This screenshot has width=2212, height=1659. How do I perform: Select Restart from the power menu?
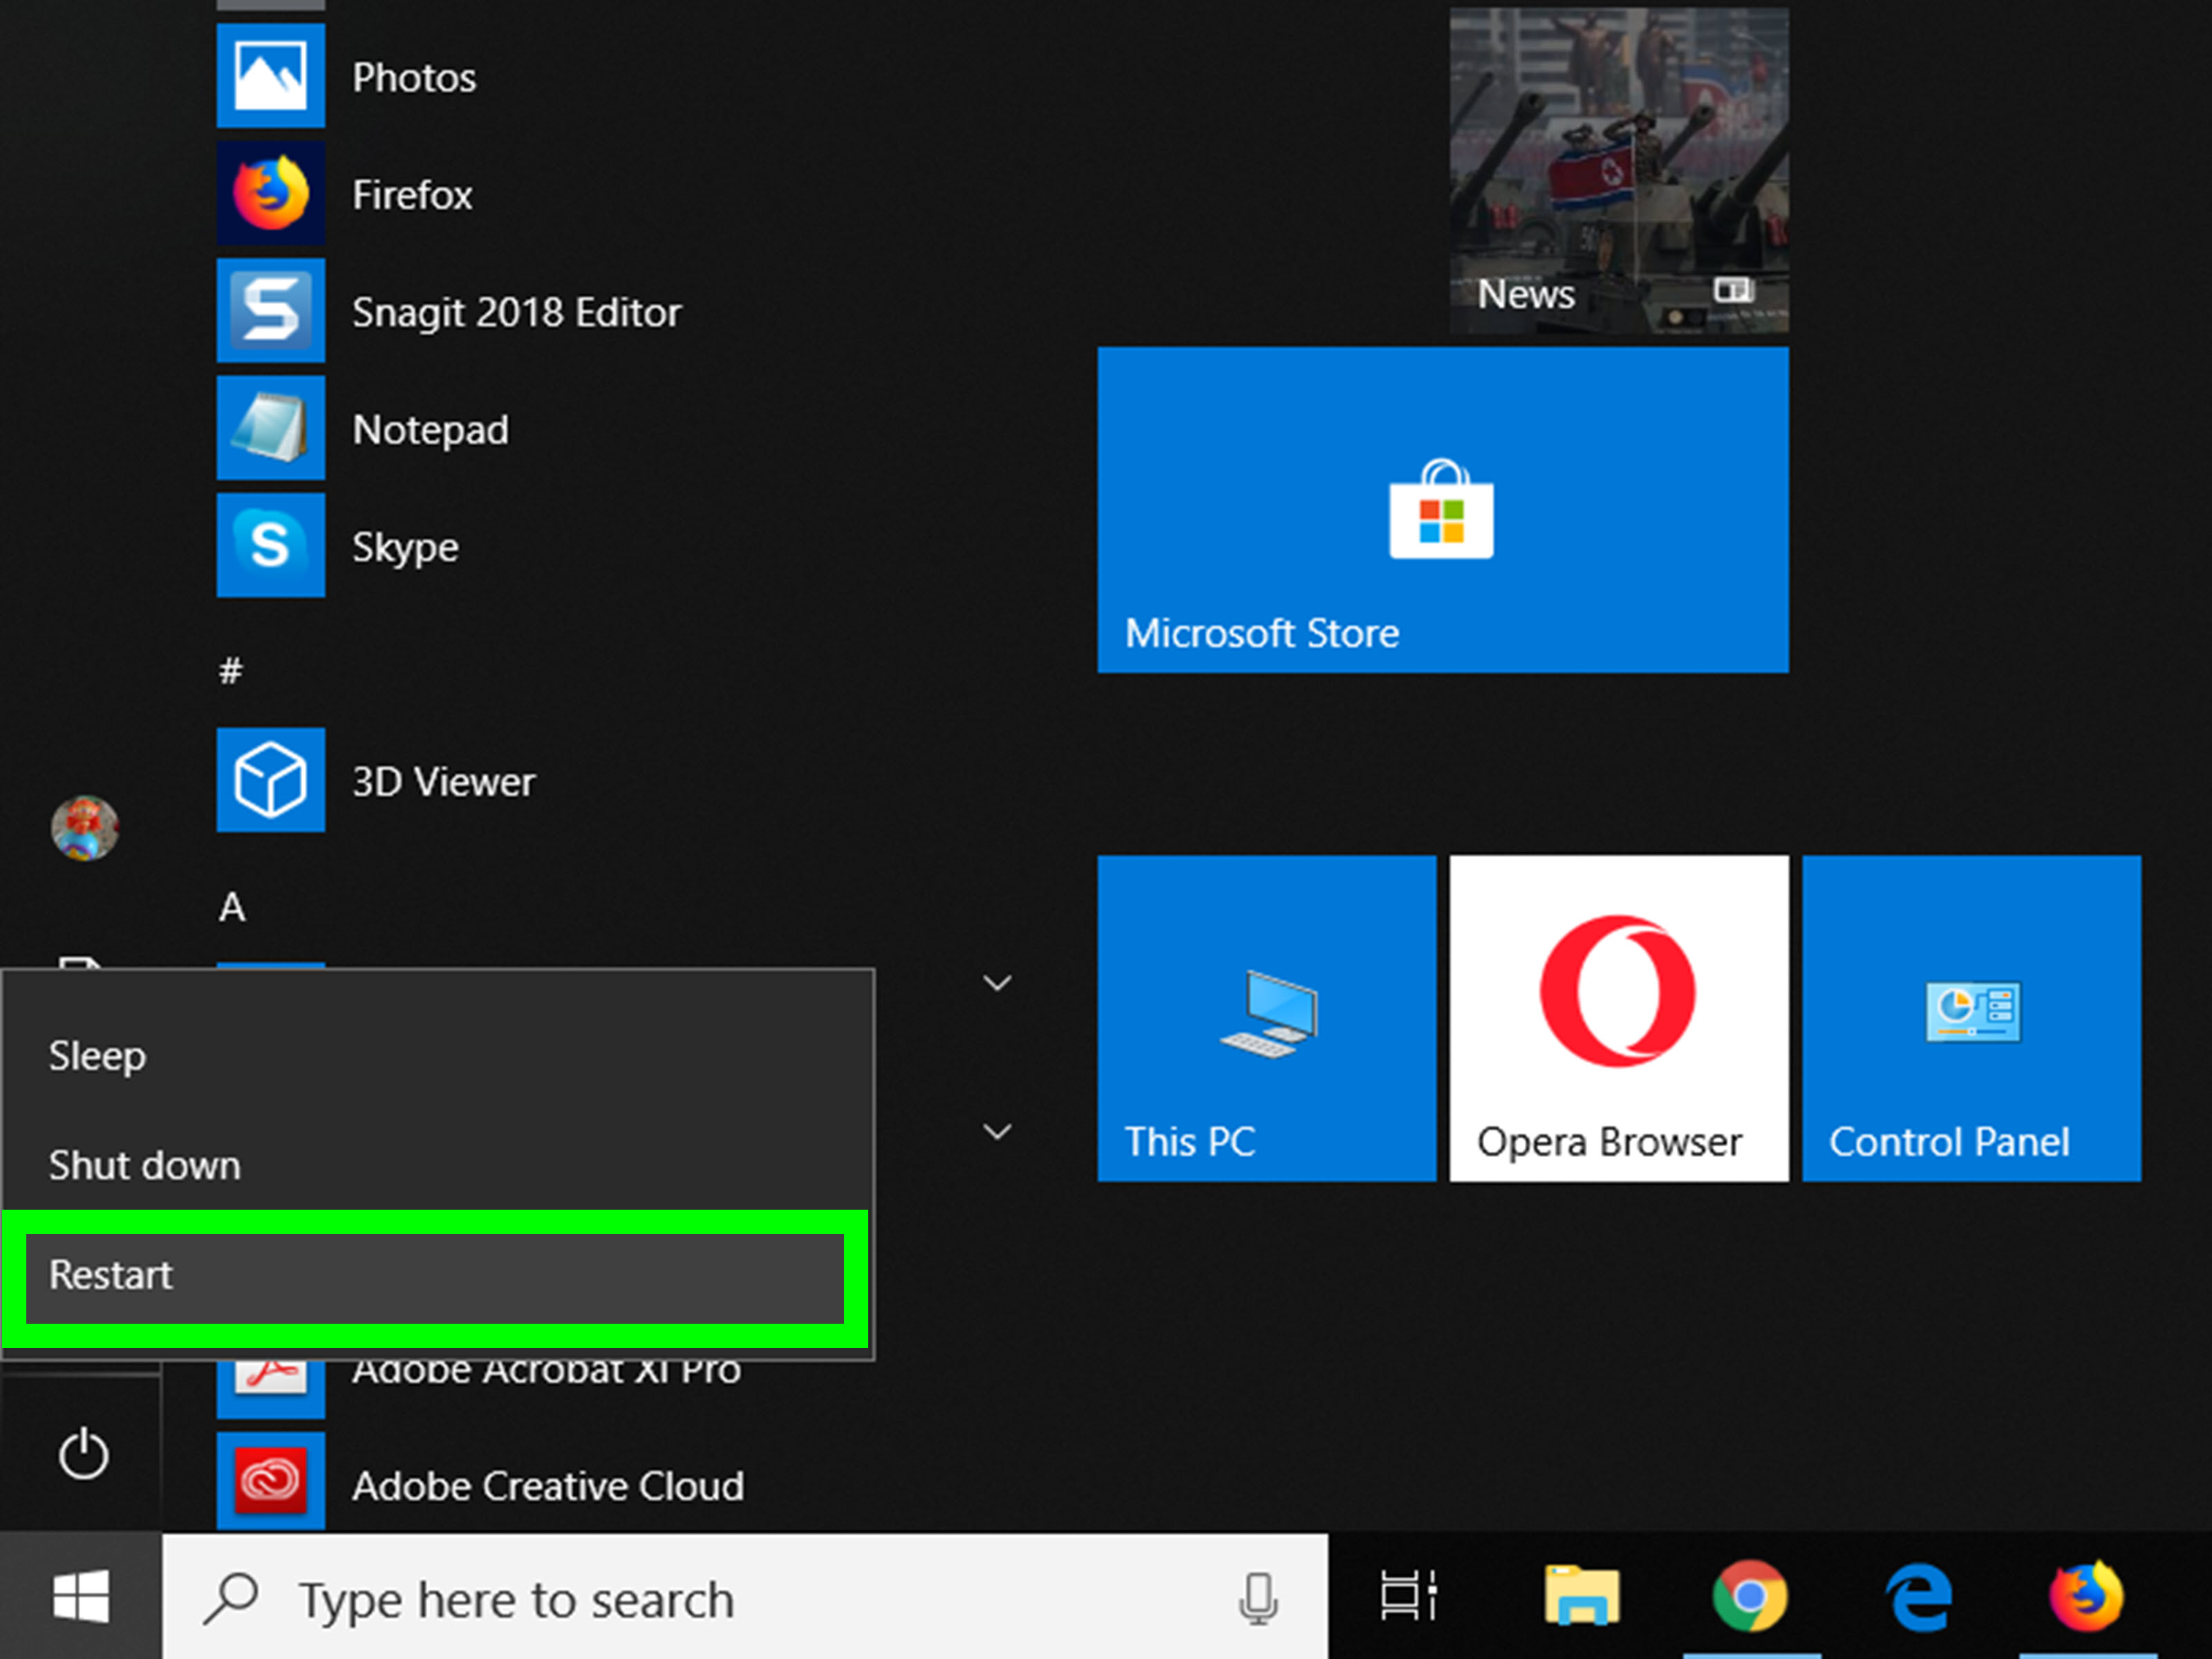435,1277
